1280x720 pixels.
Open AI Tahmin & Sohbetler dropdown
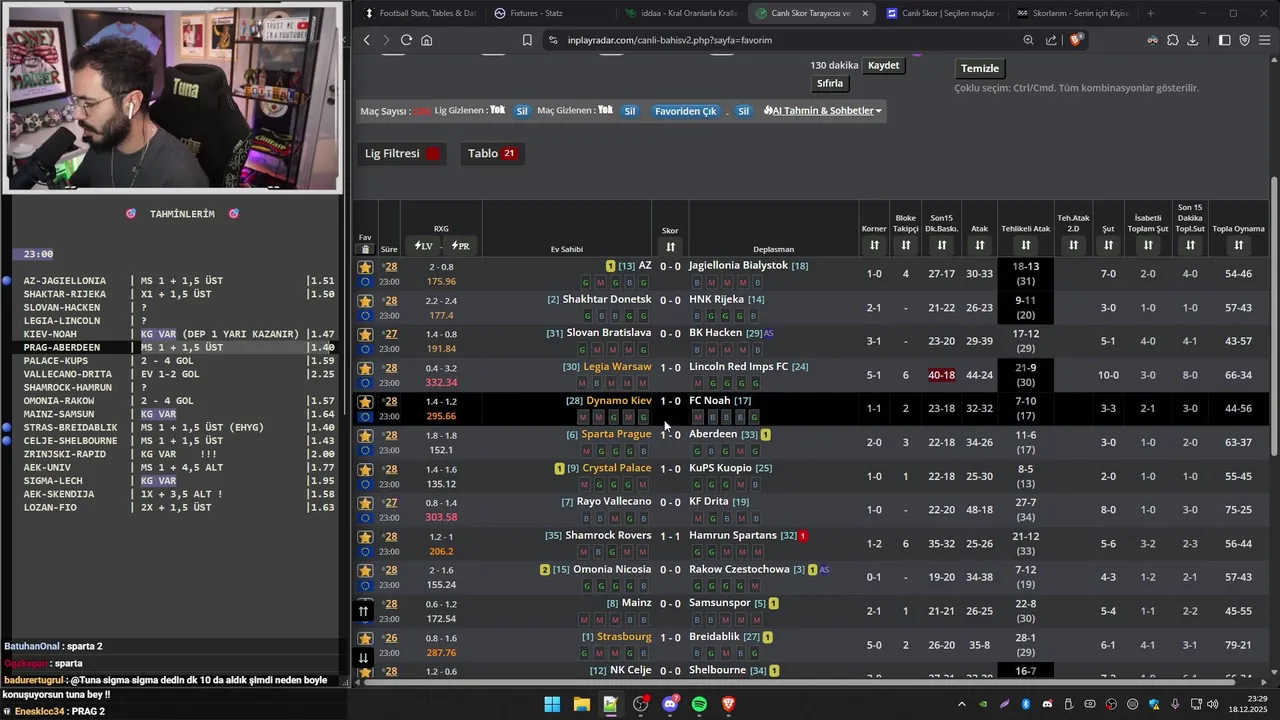coord(822,111)
